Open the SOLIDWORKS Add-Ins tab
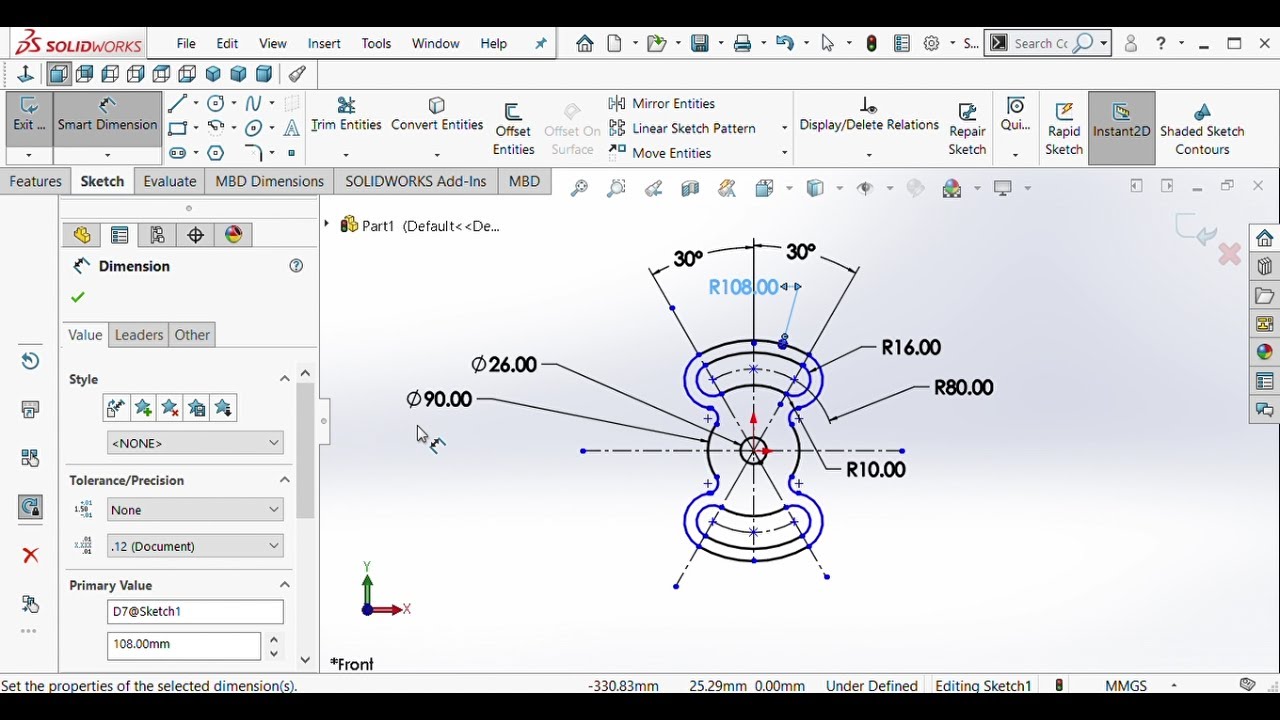 [416, 181]
